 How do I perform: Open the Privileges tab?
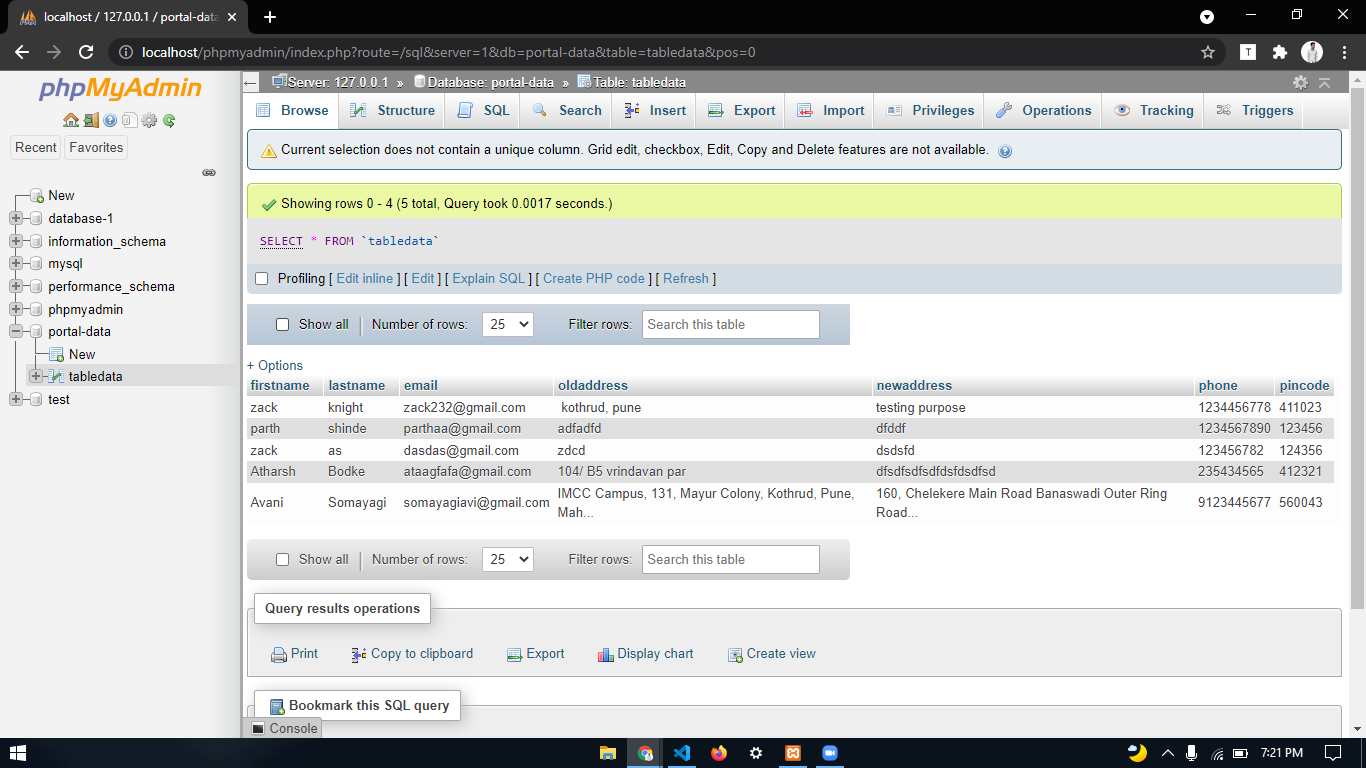click(x=930, y=111)
